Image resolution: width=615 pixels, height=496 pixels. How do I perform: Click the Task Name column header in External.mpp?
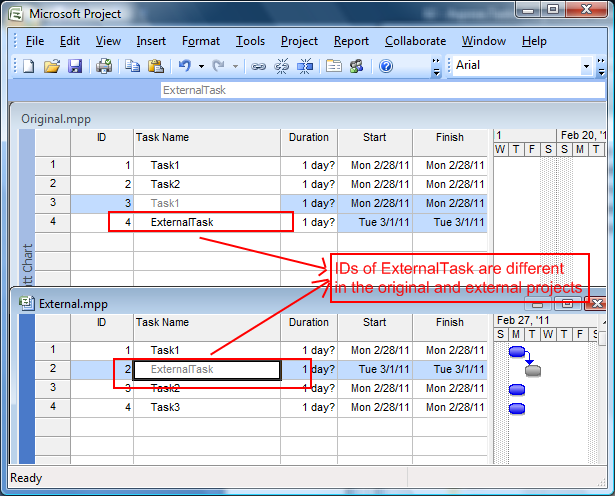(162, 323)
